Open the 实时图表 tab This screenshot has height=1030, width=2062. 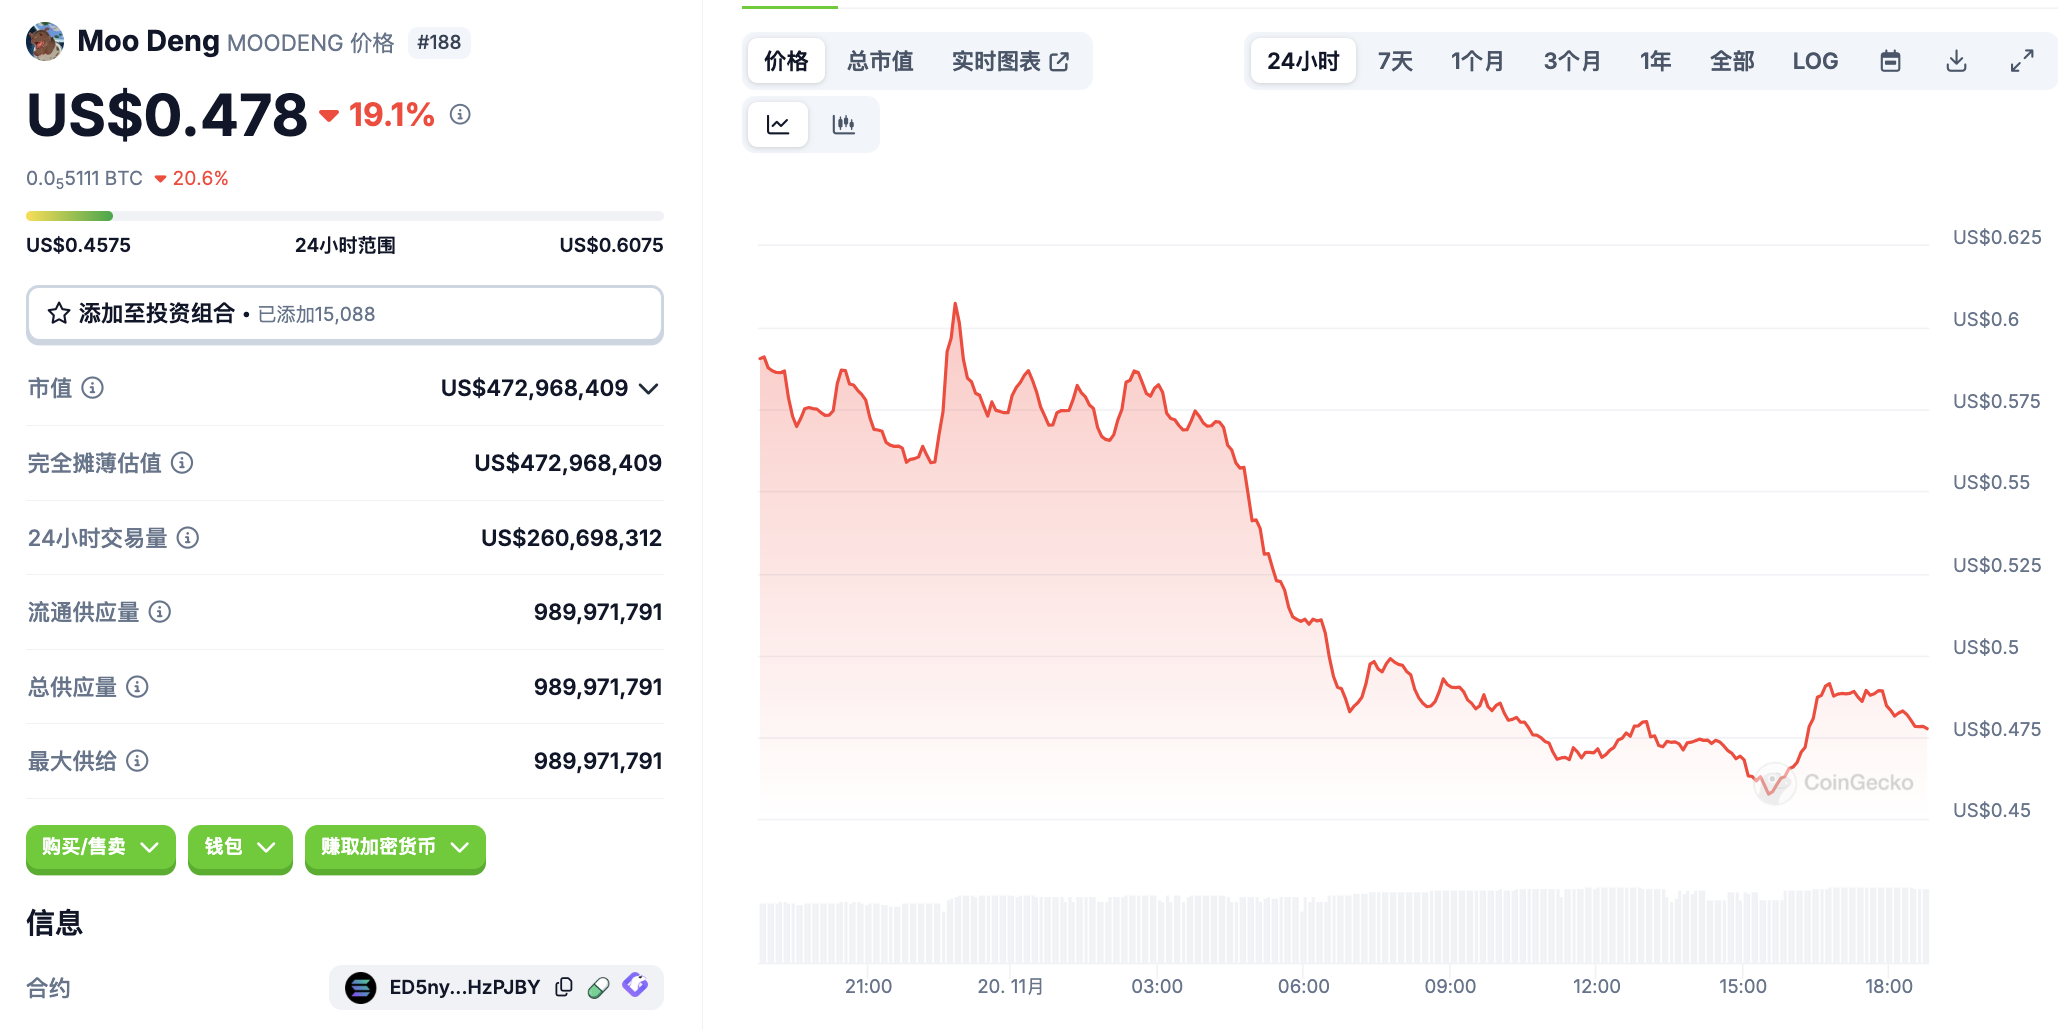1009,61
